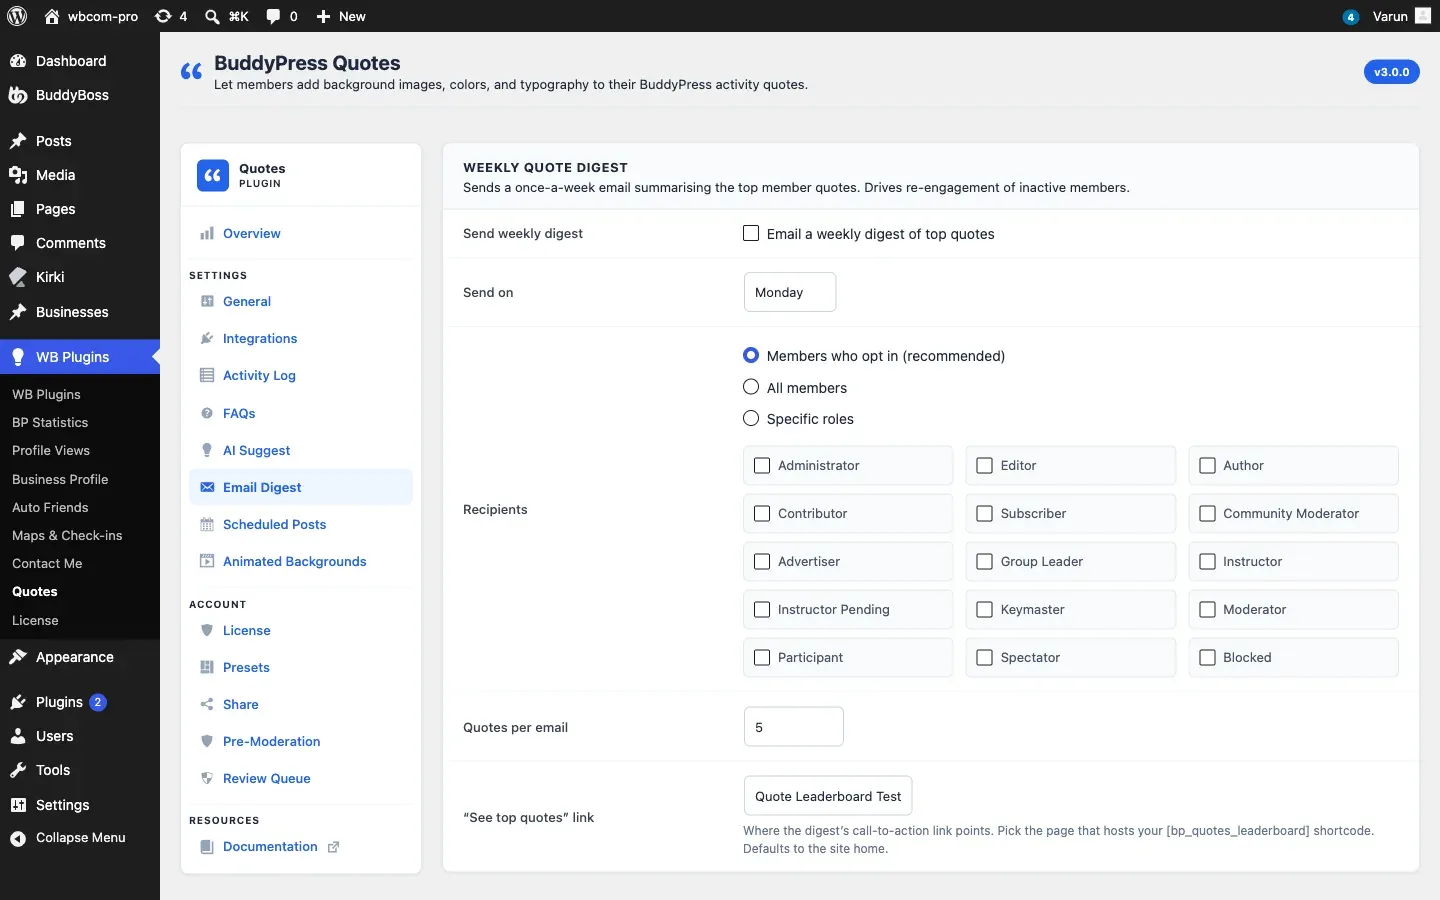Click the Collapse Menu arrow icon
This screenshot has height=900, width=1440.
[x=18, y=839]
